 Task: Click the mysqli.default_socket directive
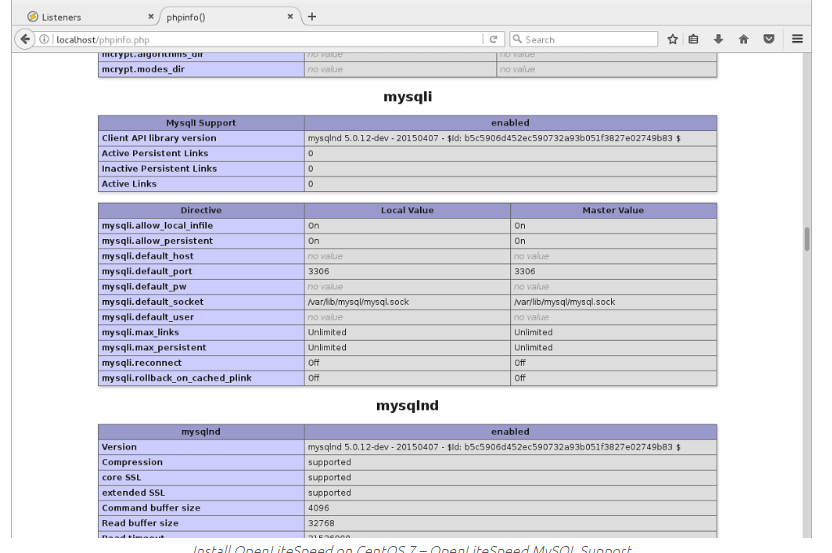pos(201,302)
